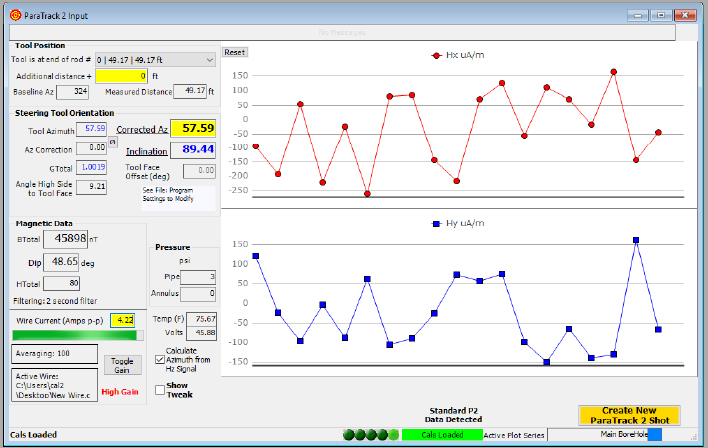Click the first green status indicator light

[x=348, y=435]
